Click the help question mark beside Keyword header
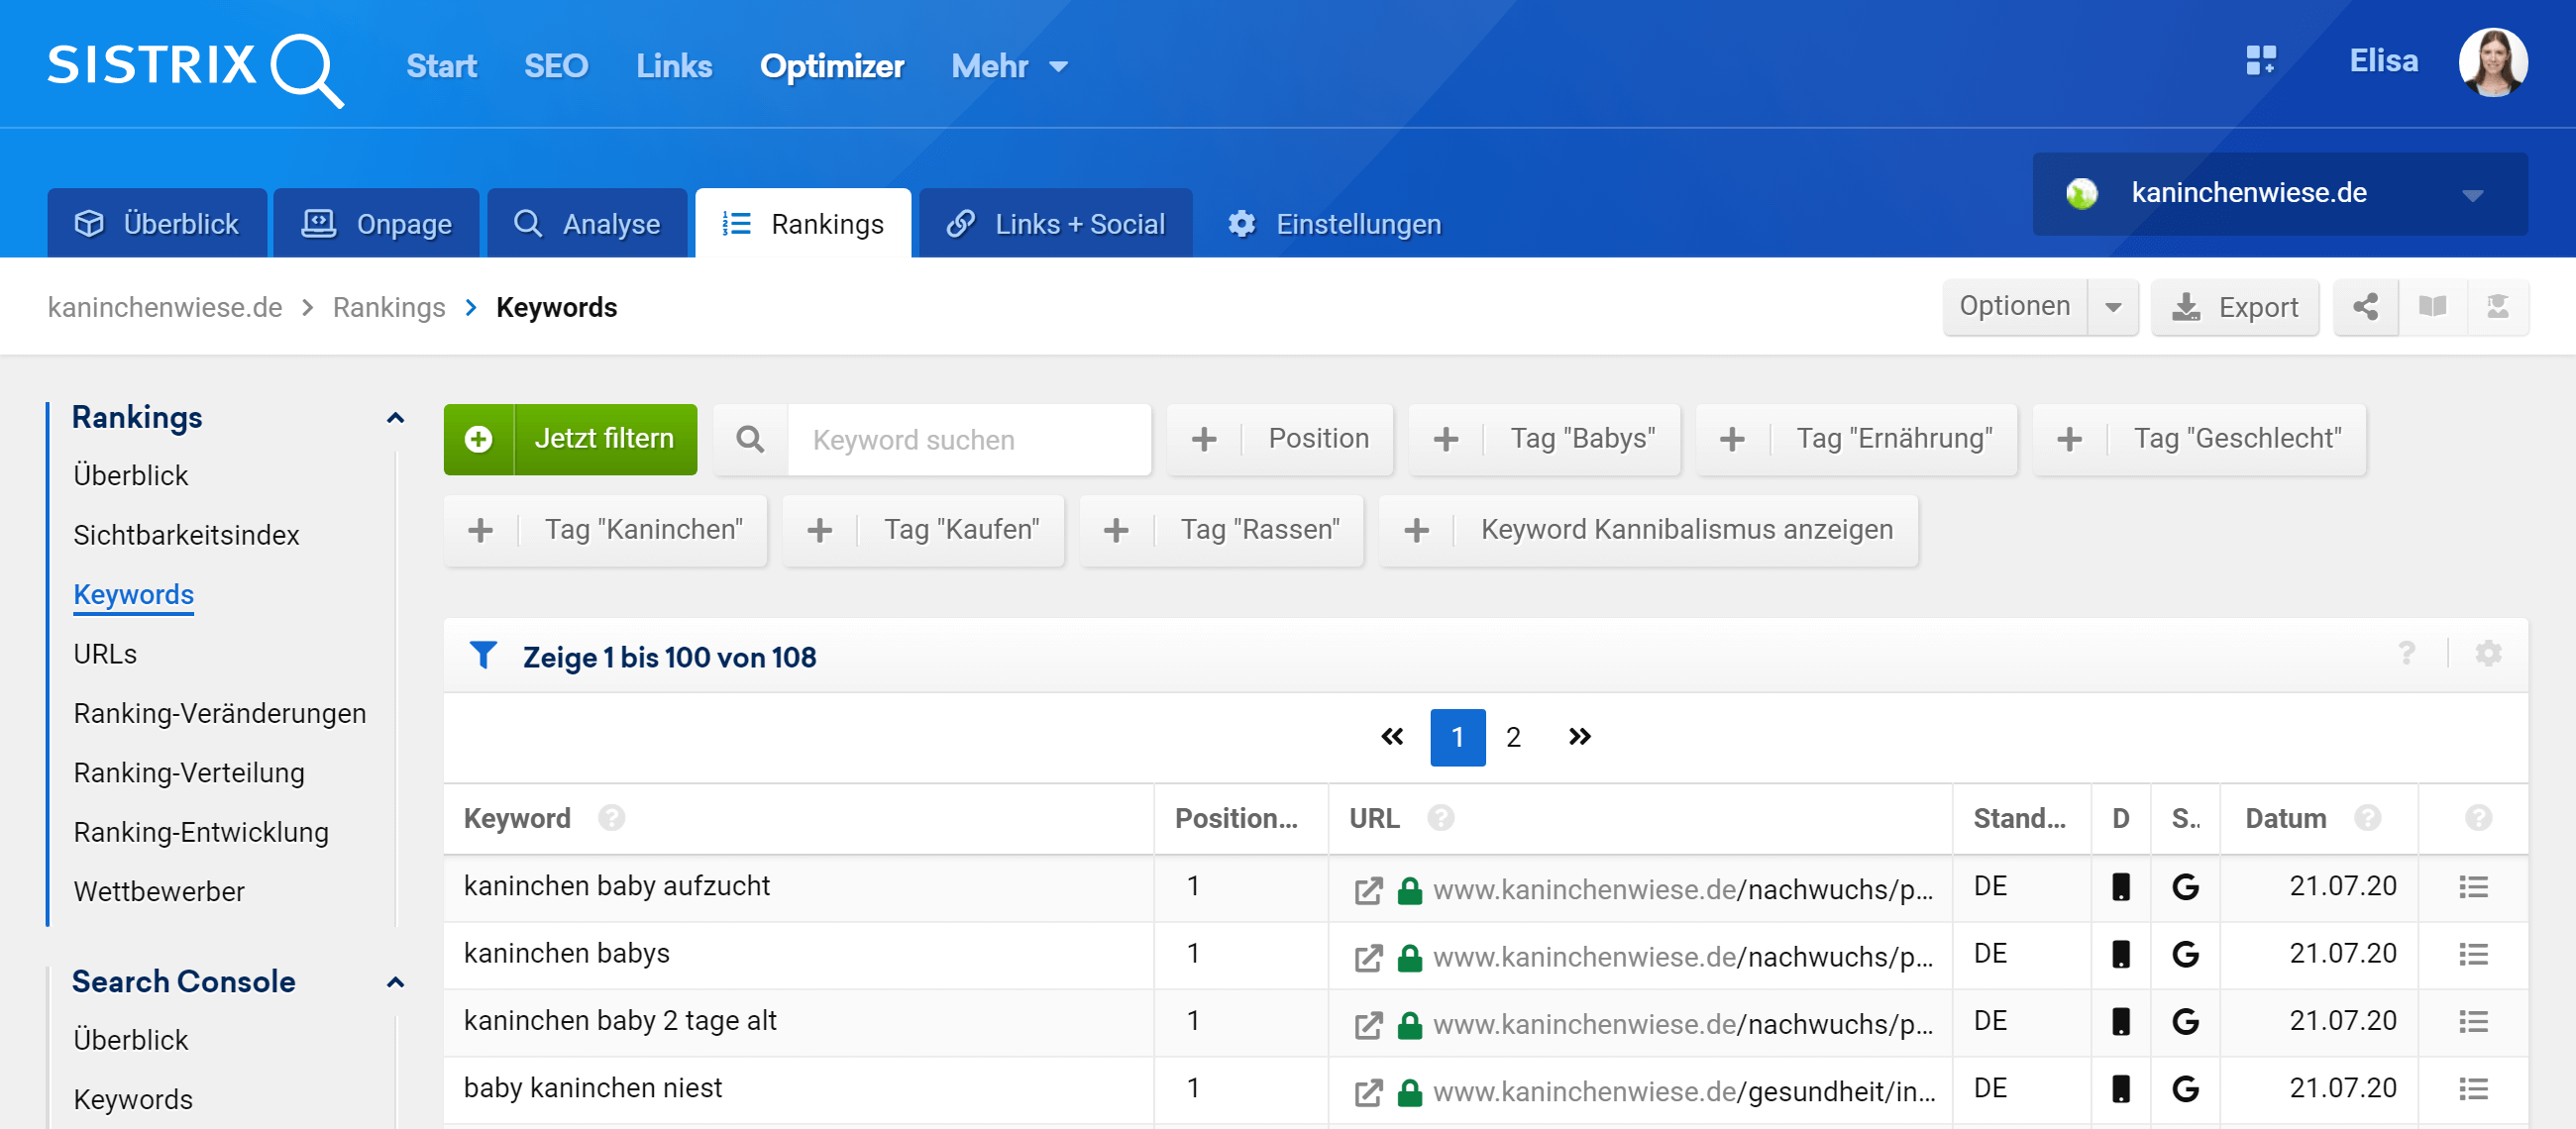The height and width of the screenshot is (1129, 2576). point(611,818)
